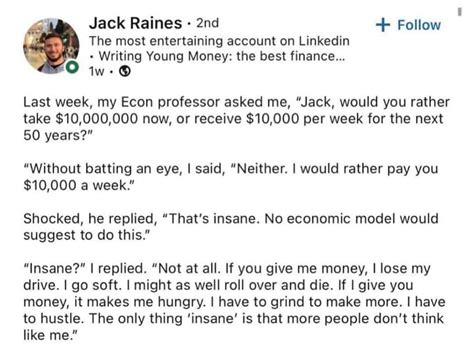This screenshot has height=362, width=474.
Task: Open the Jack Raines name link
Action: coord(135,23)
